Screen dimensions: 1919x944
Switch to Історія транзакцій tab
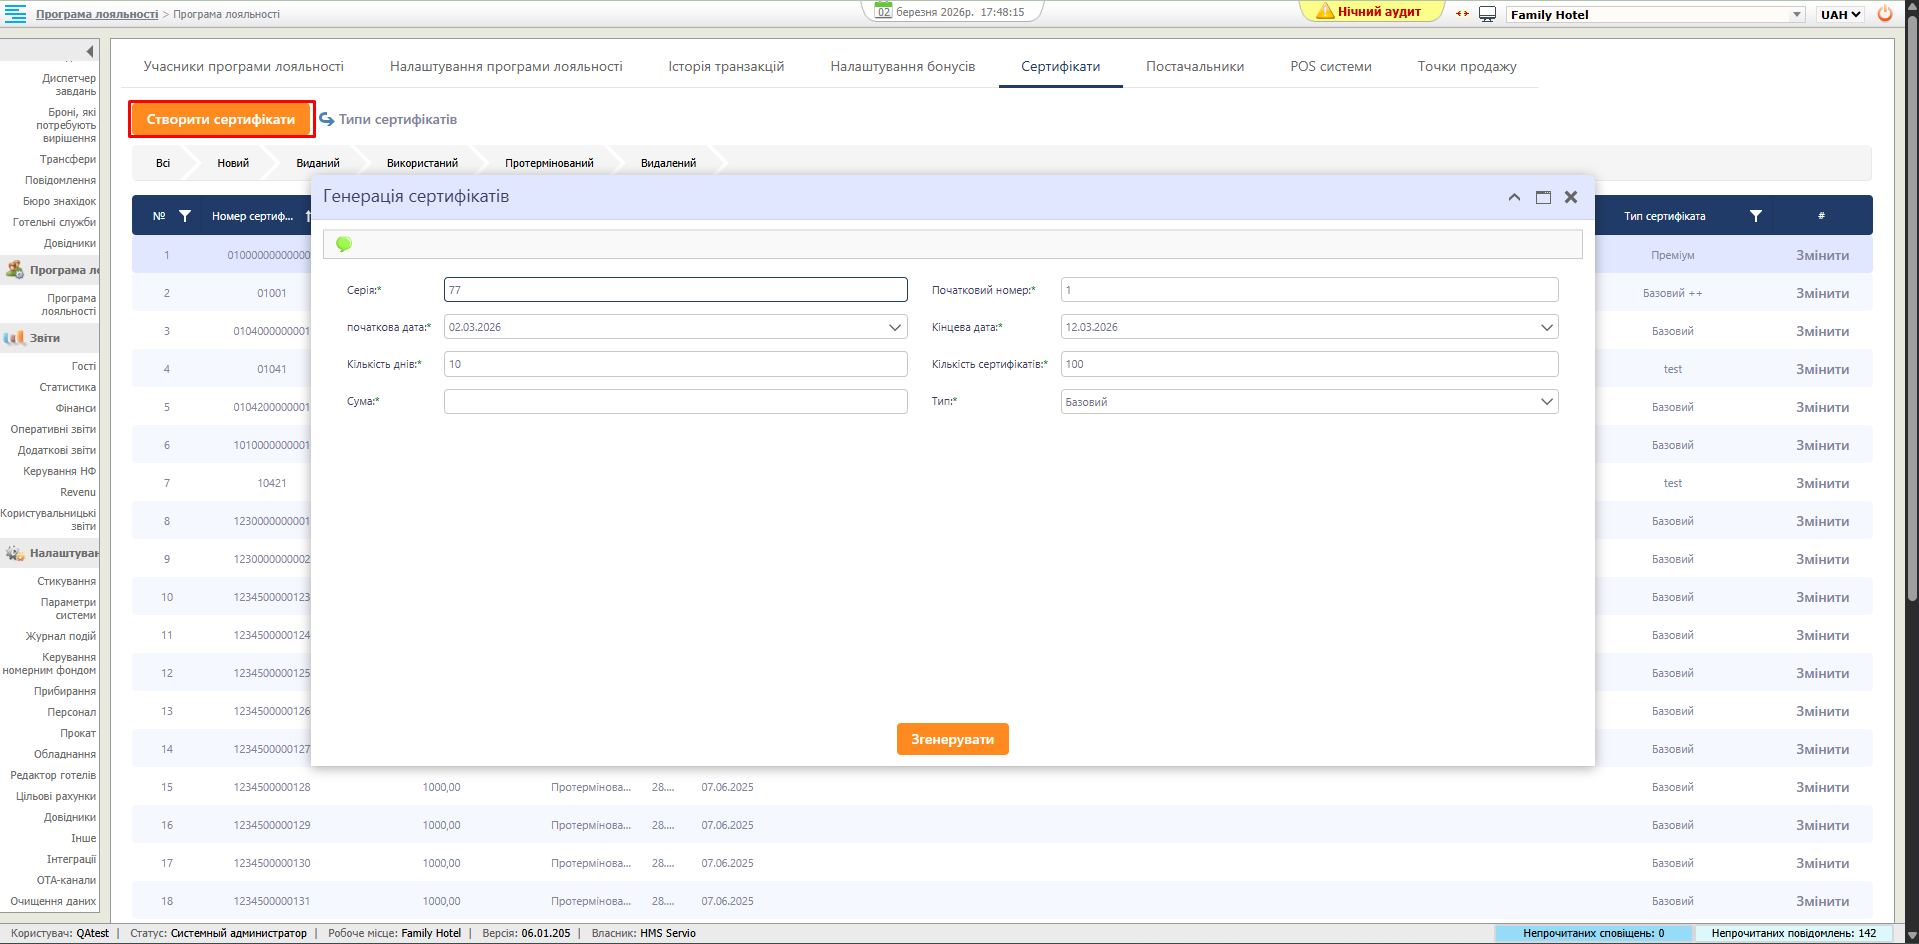tap(726, 66)
